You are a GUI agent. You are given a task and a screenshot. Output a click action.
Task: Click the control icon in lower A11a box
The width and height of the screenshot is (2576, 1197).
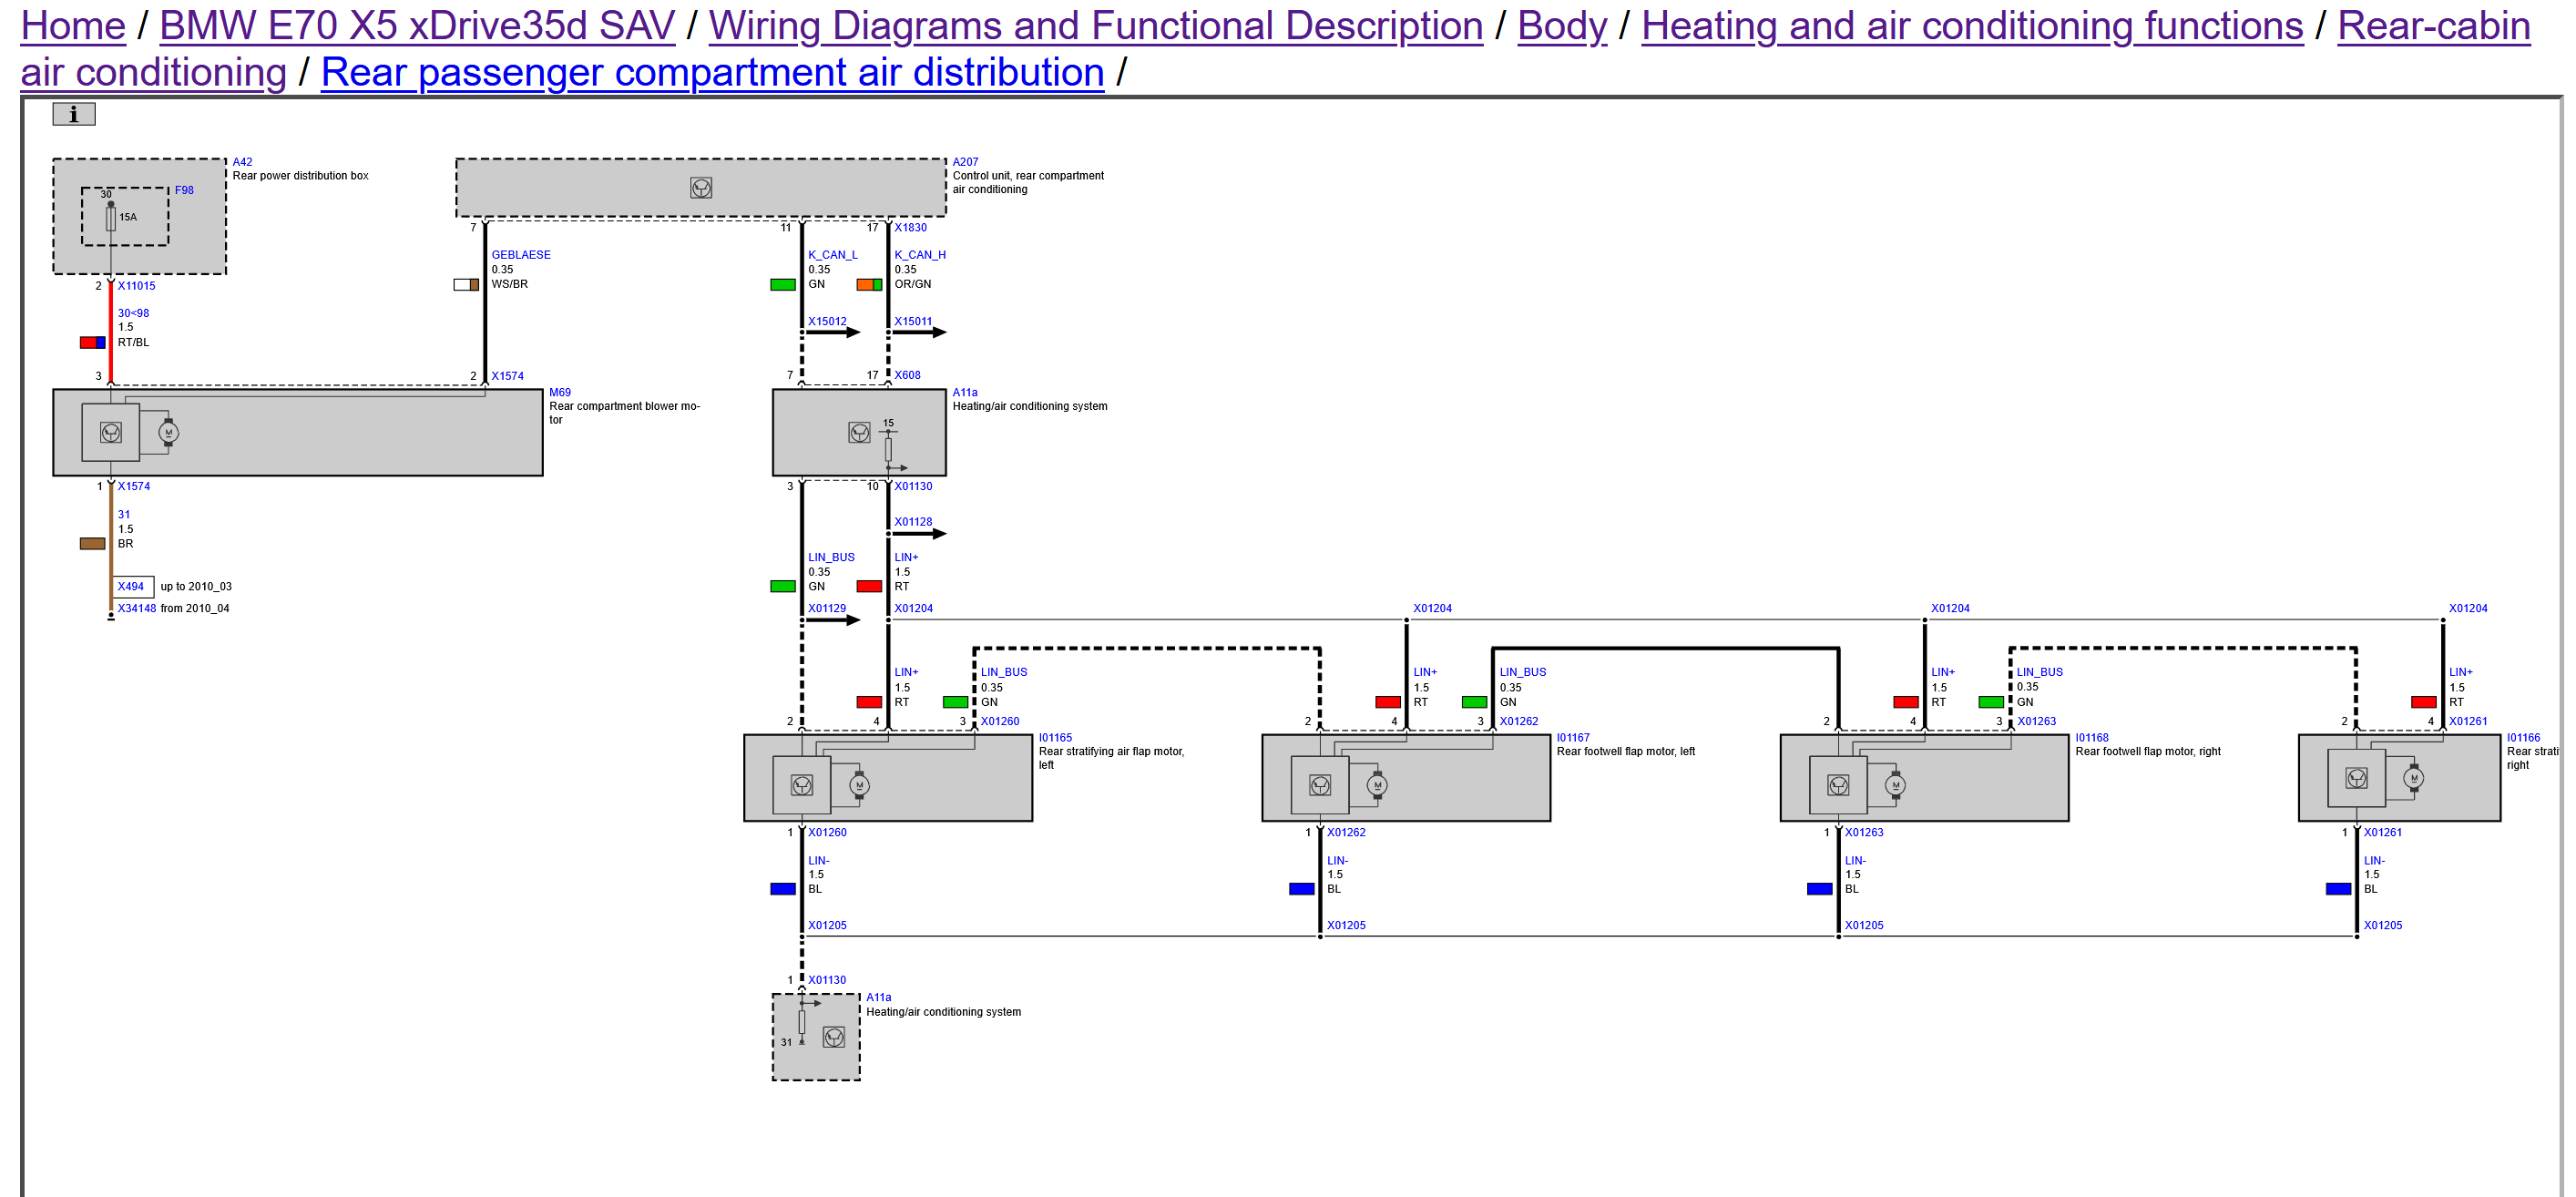[833, 1037]
